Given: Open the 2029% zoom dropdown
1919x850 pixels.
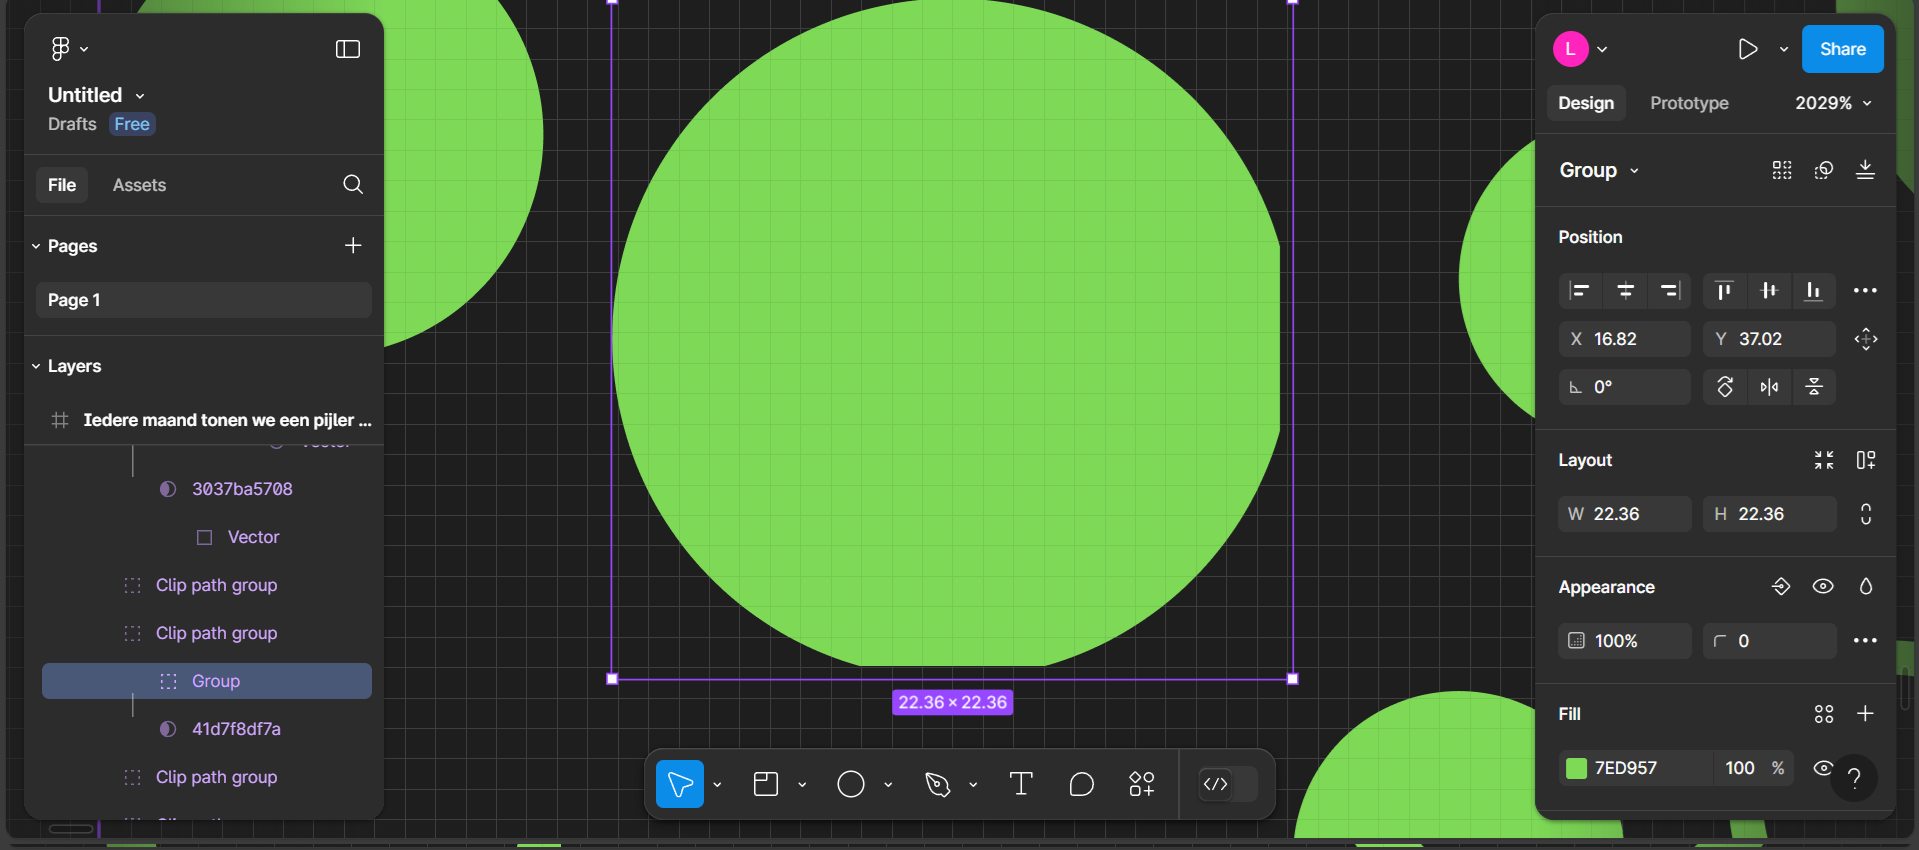Looking at the screenshot, I should click(x=1833, y=103).
